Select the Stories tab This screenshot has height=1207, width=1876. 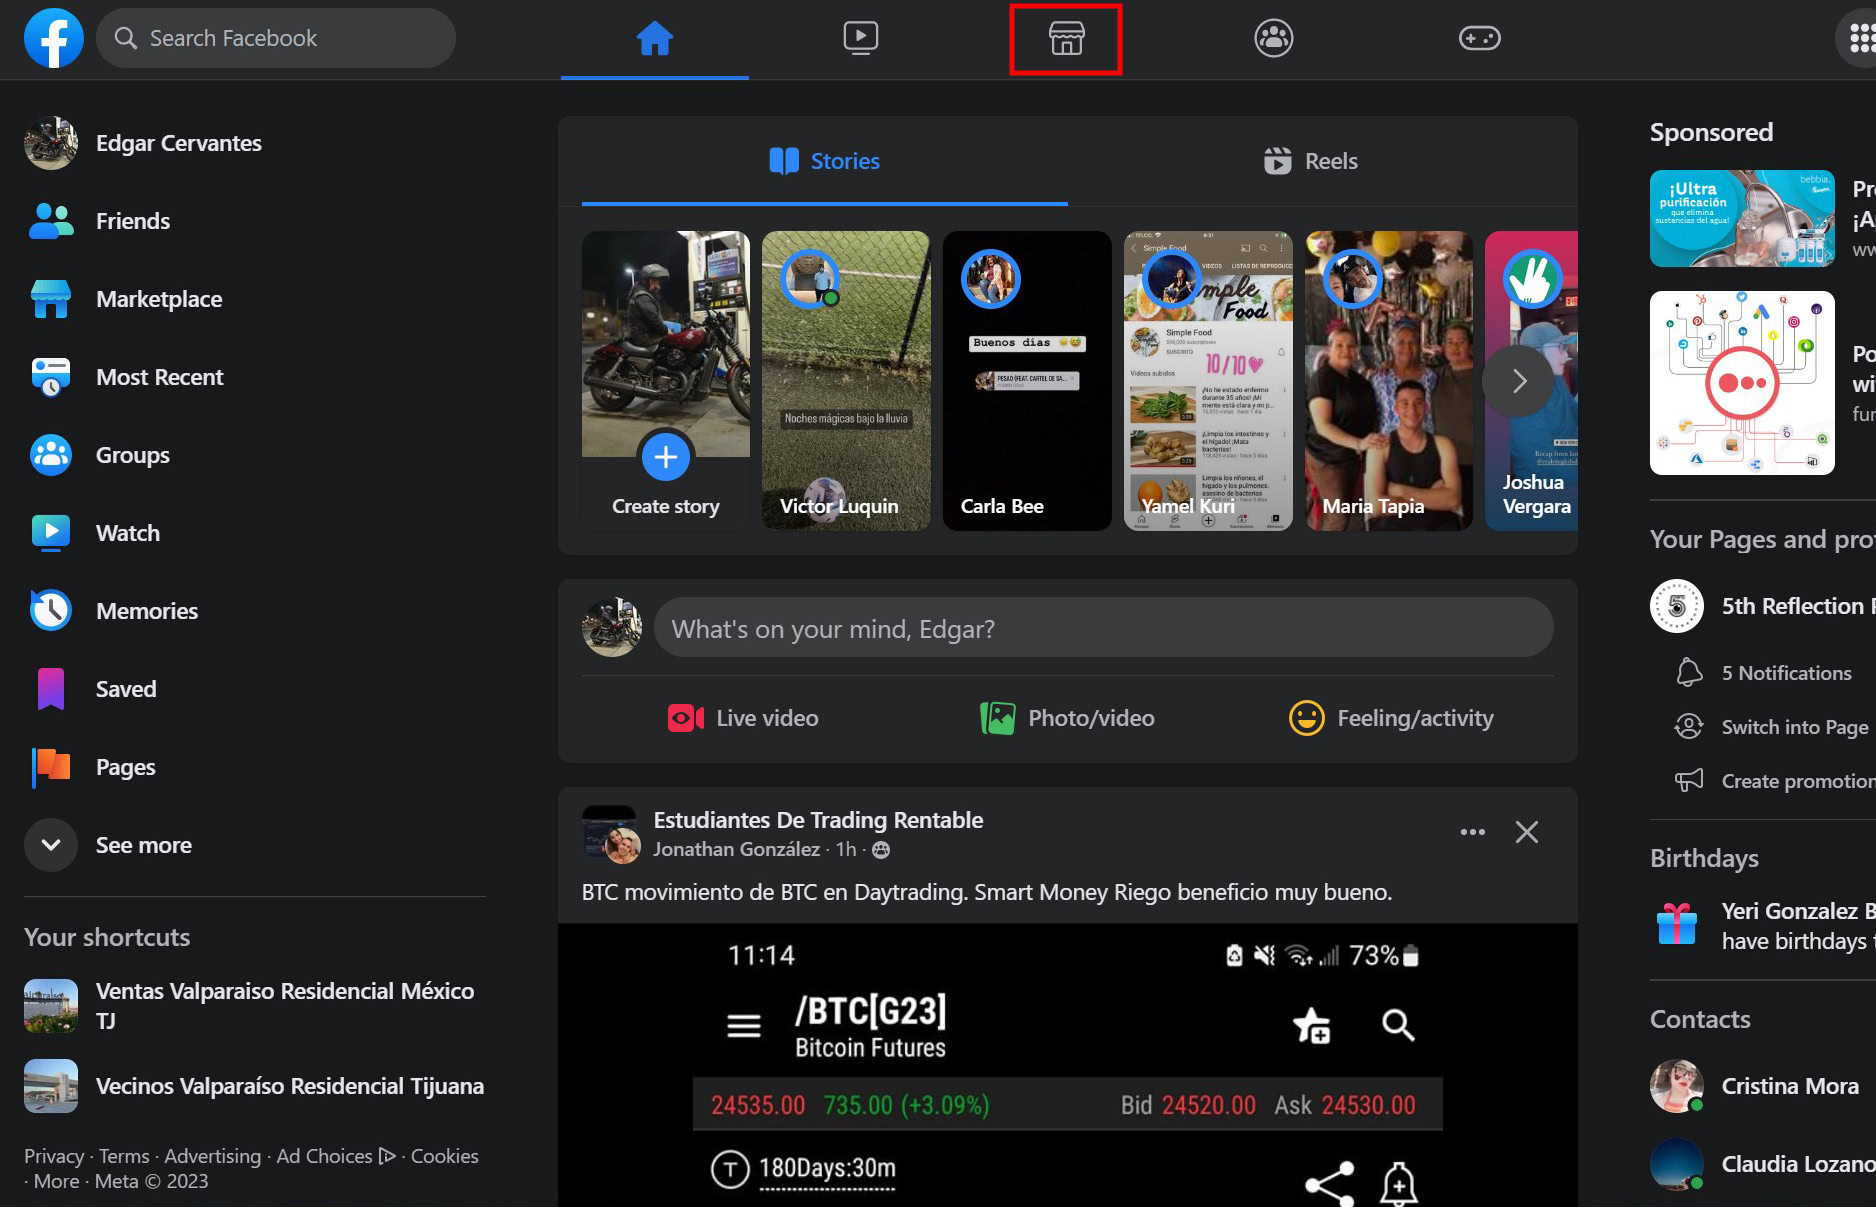pyautogui.click(x=825, y=161)
